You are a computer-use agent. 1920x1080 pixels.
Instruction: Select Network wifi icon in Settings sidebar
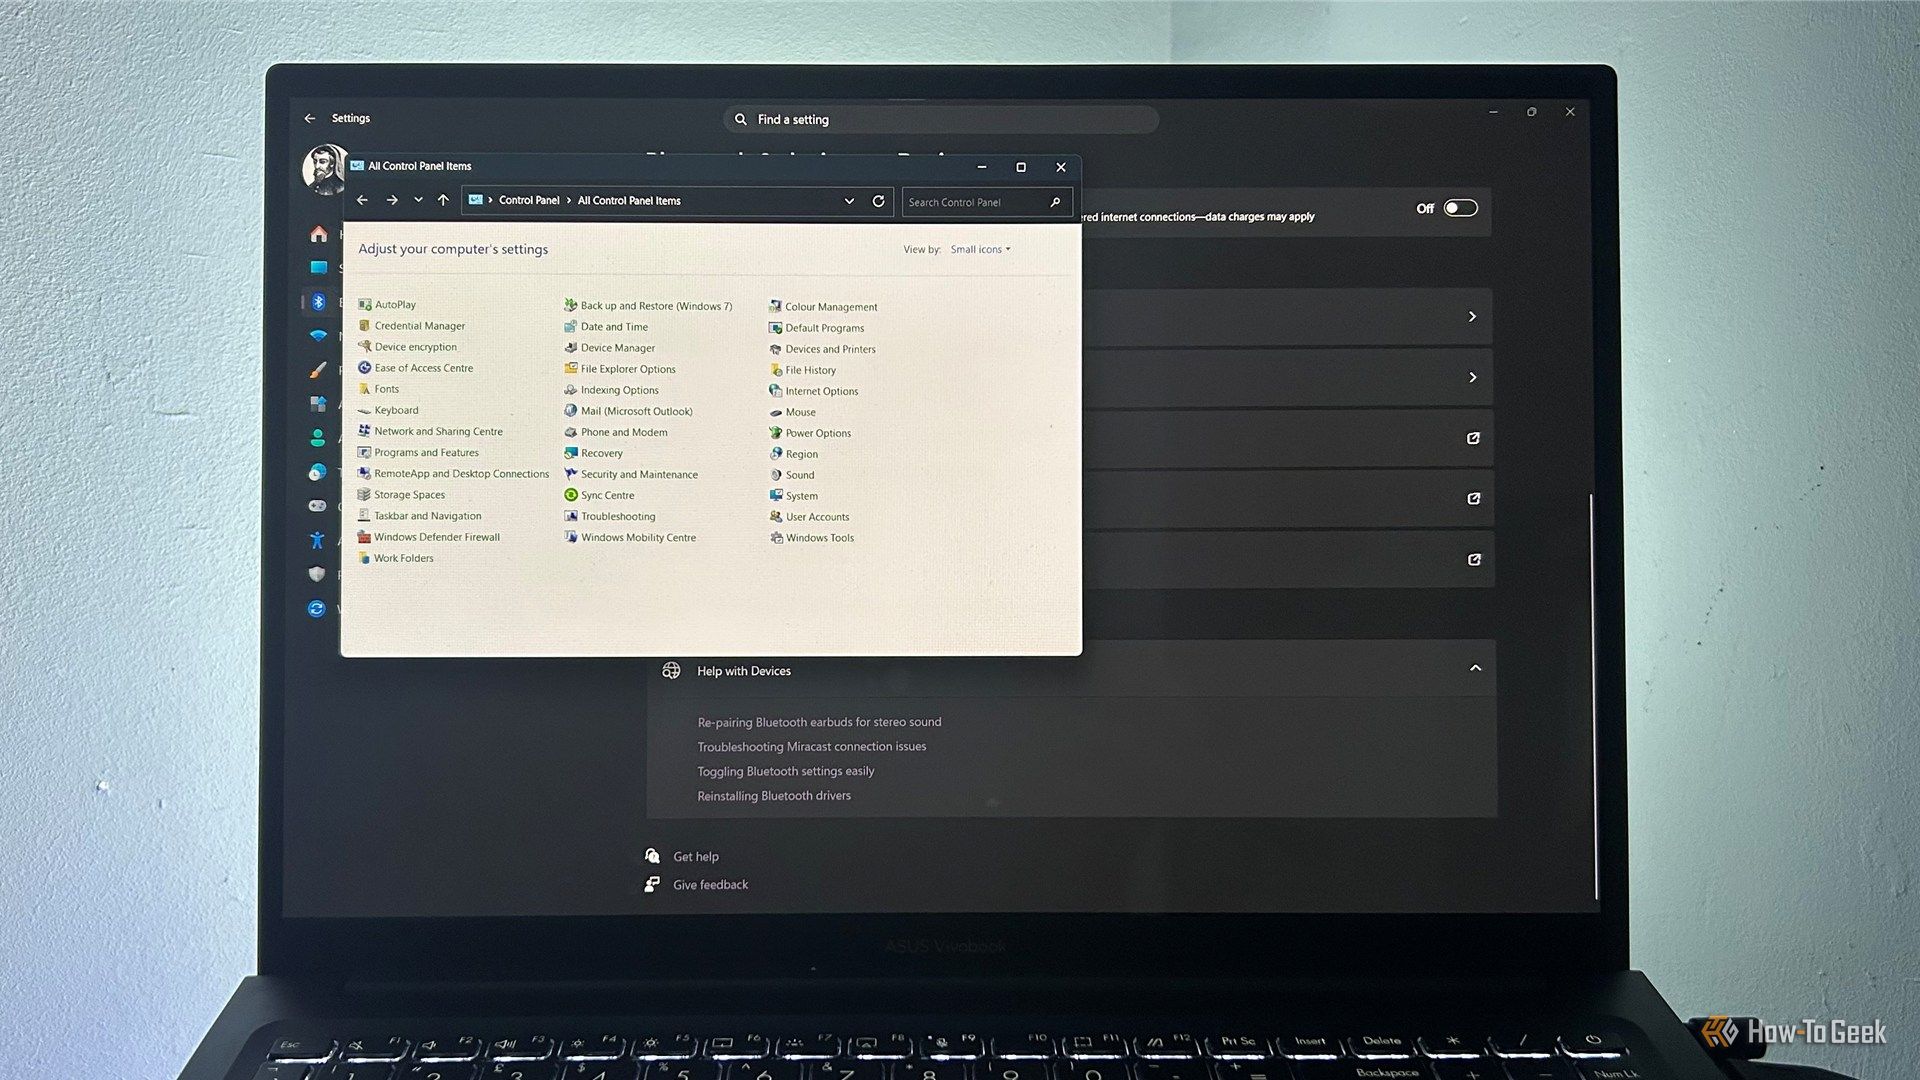318,336
